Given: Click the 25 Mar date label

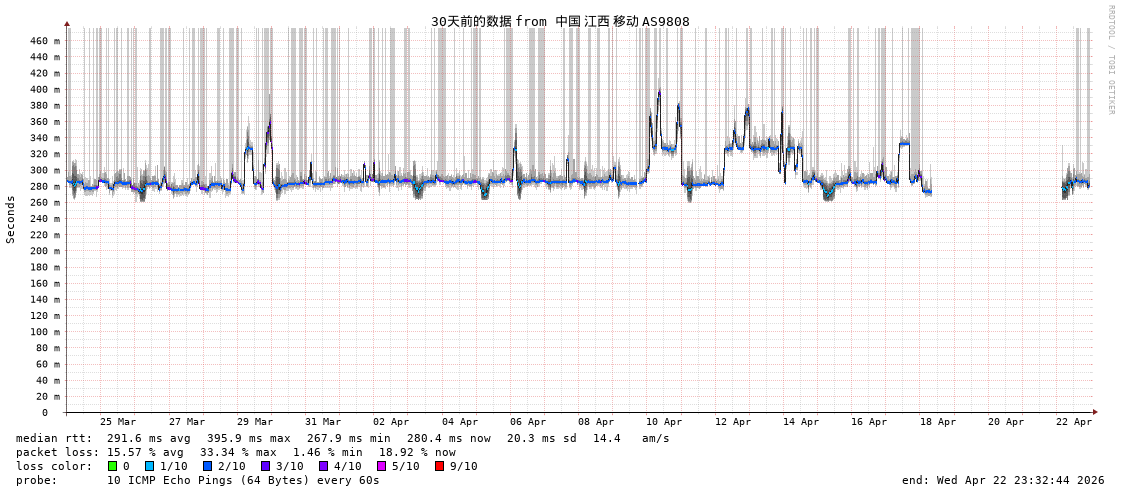Looking at the screenshot, I should point(118,422).
